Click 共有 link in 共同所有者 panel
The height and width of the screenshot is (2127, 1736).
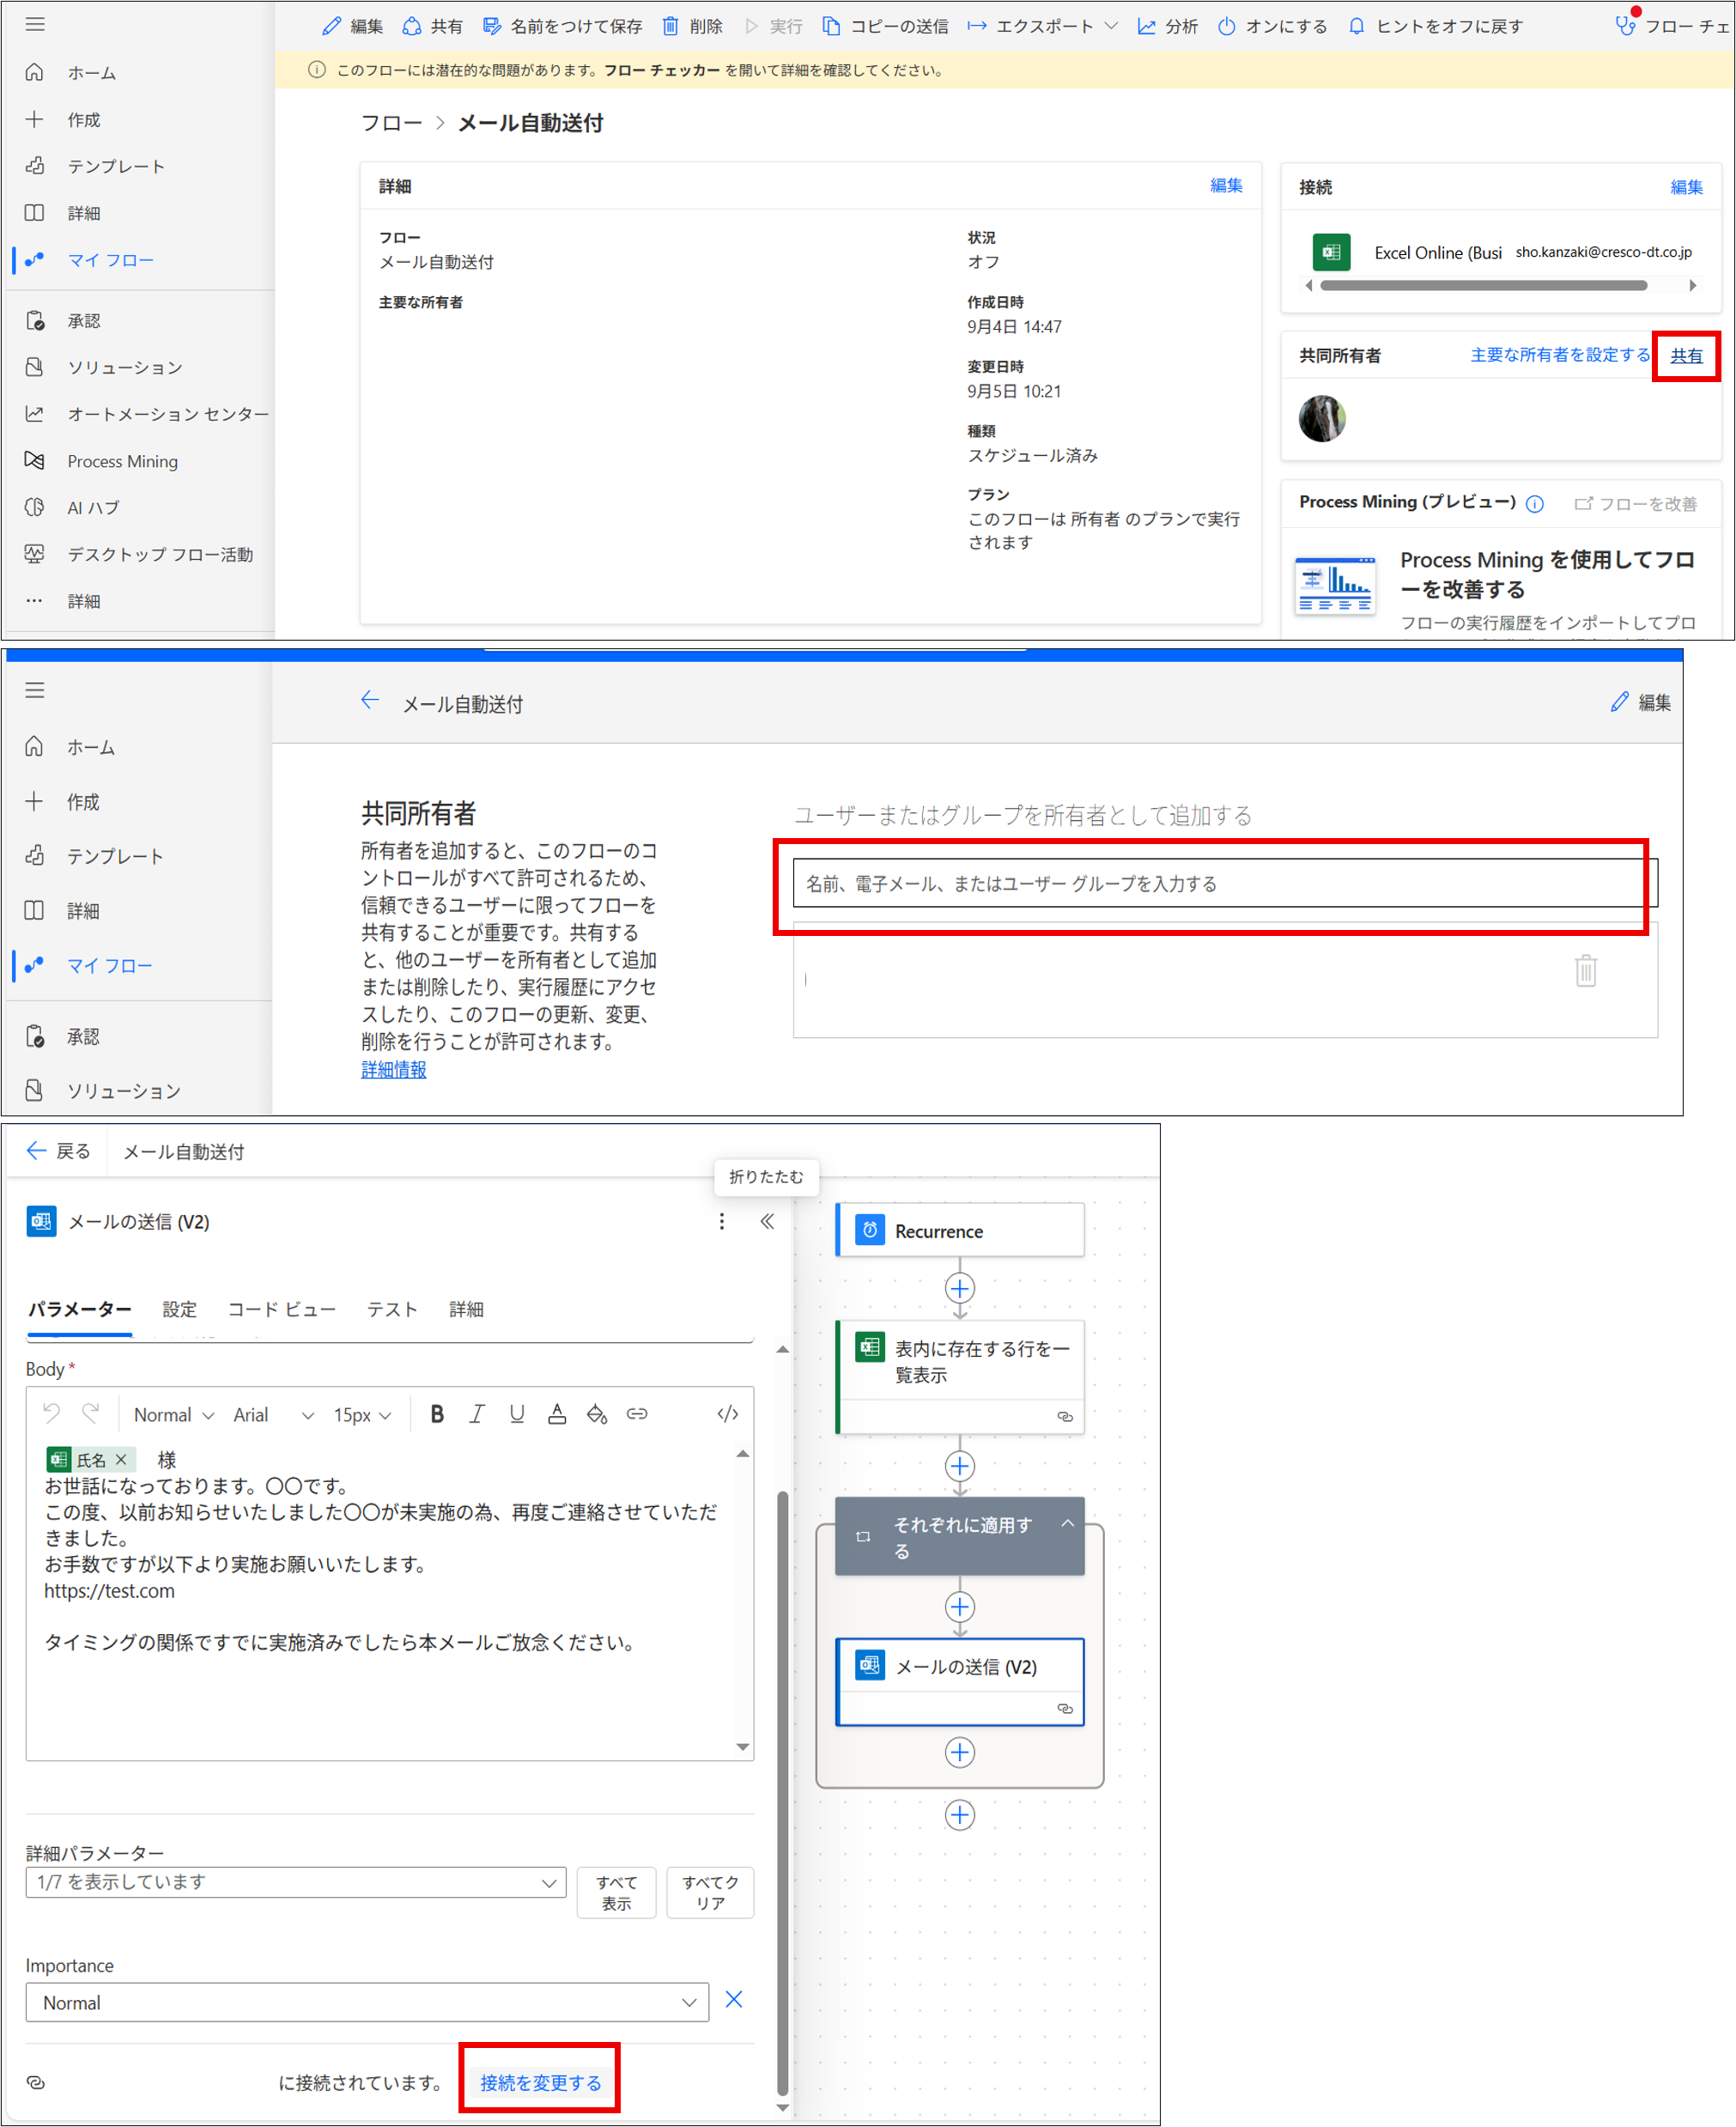point(1686,356)
